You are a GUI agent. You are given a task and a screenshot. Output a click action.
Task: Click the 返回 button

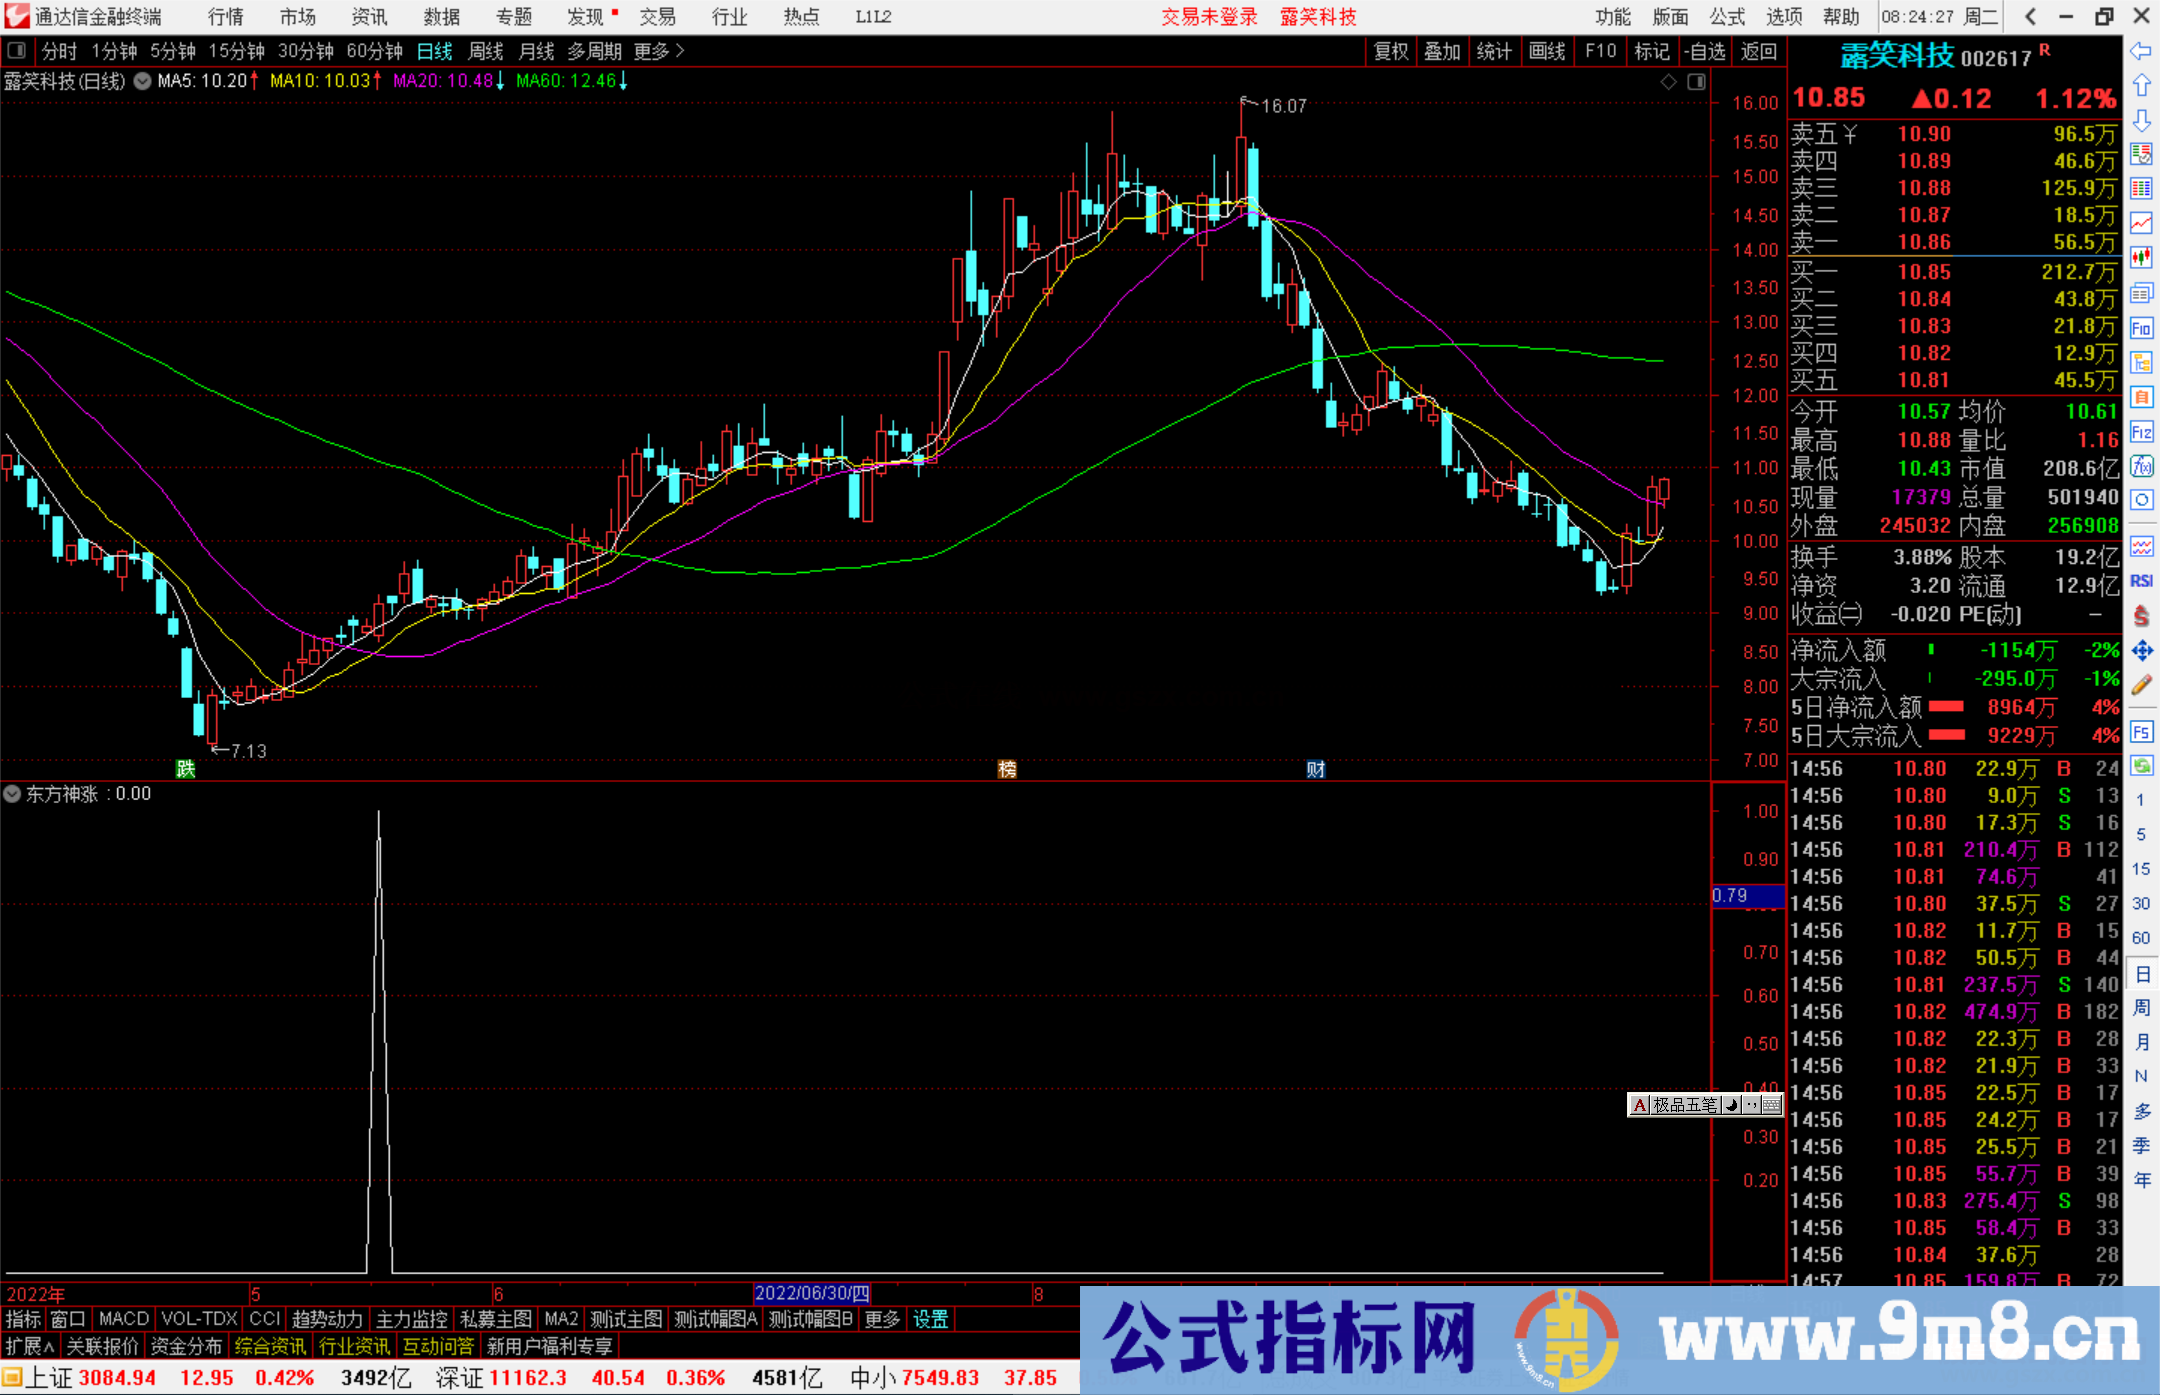[x=1758, y=51]
